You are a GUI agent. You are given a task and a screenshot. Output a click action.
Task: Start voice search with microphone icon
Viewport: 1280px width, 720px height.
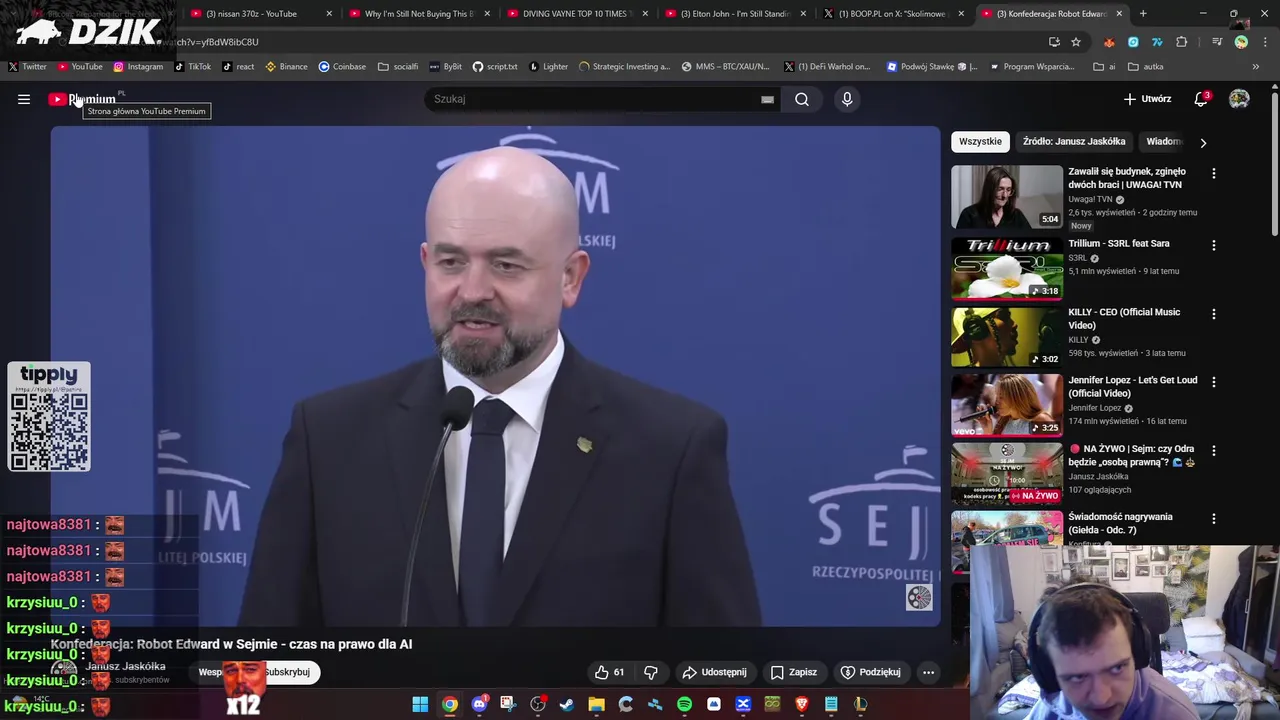tap(847, 99)
